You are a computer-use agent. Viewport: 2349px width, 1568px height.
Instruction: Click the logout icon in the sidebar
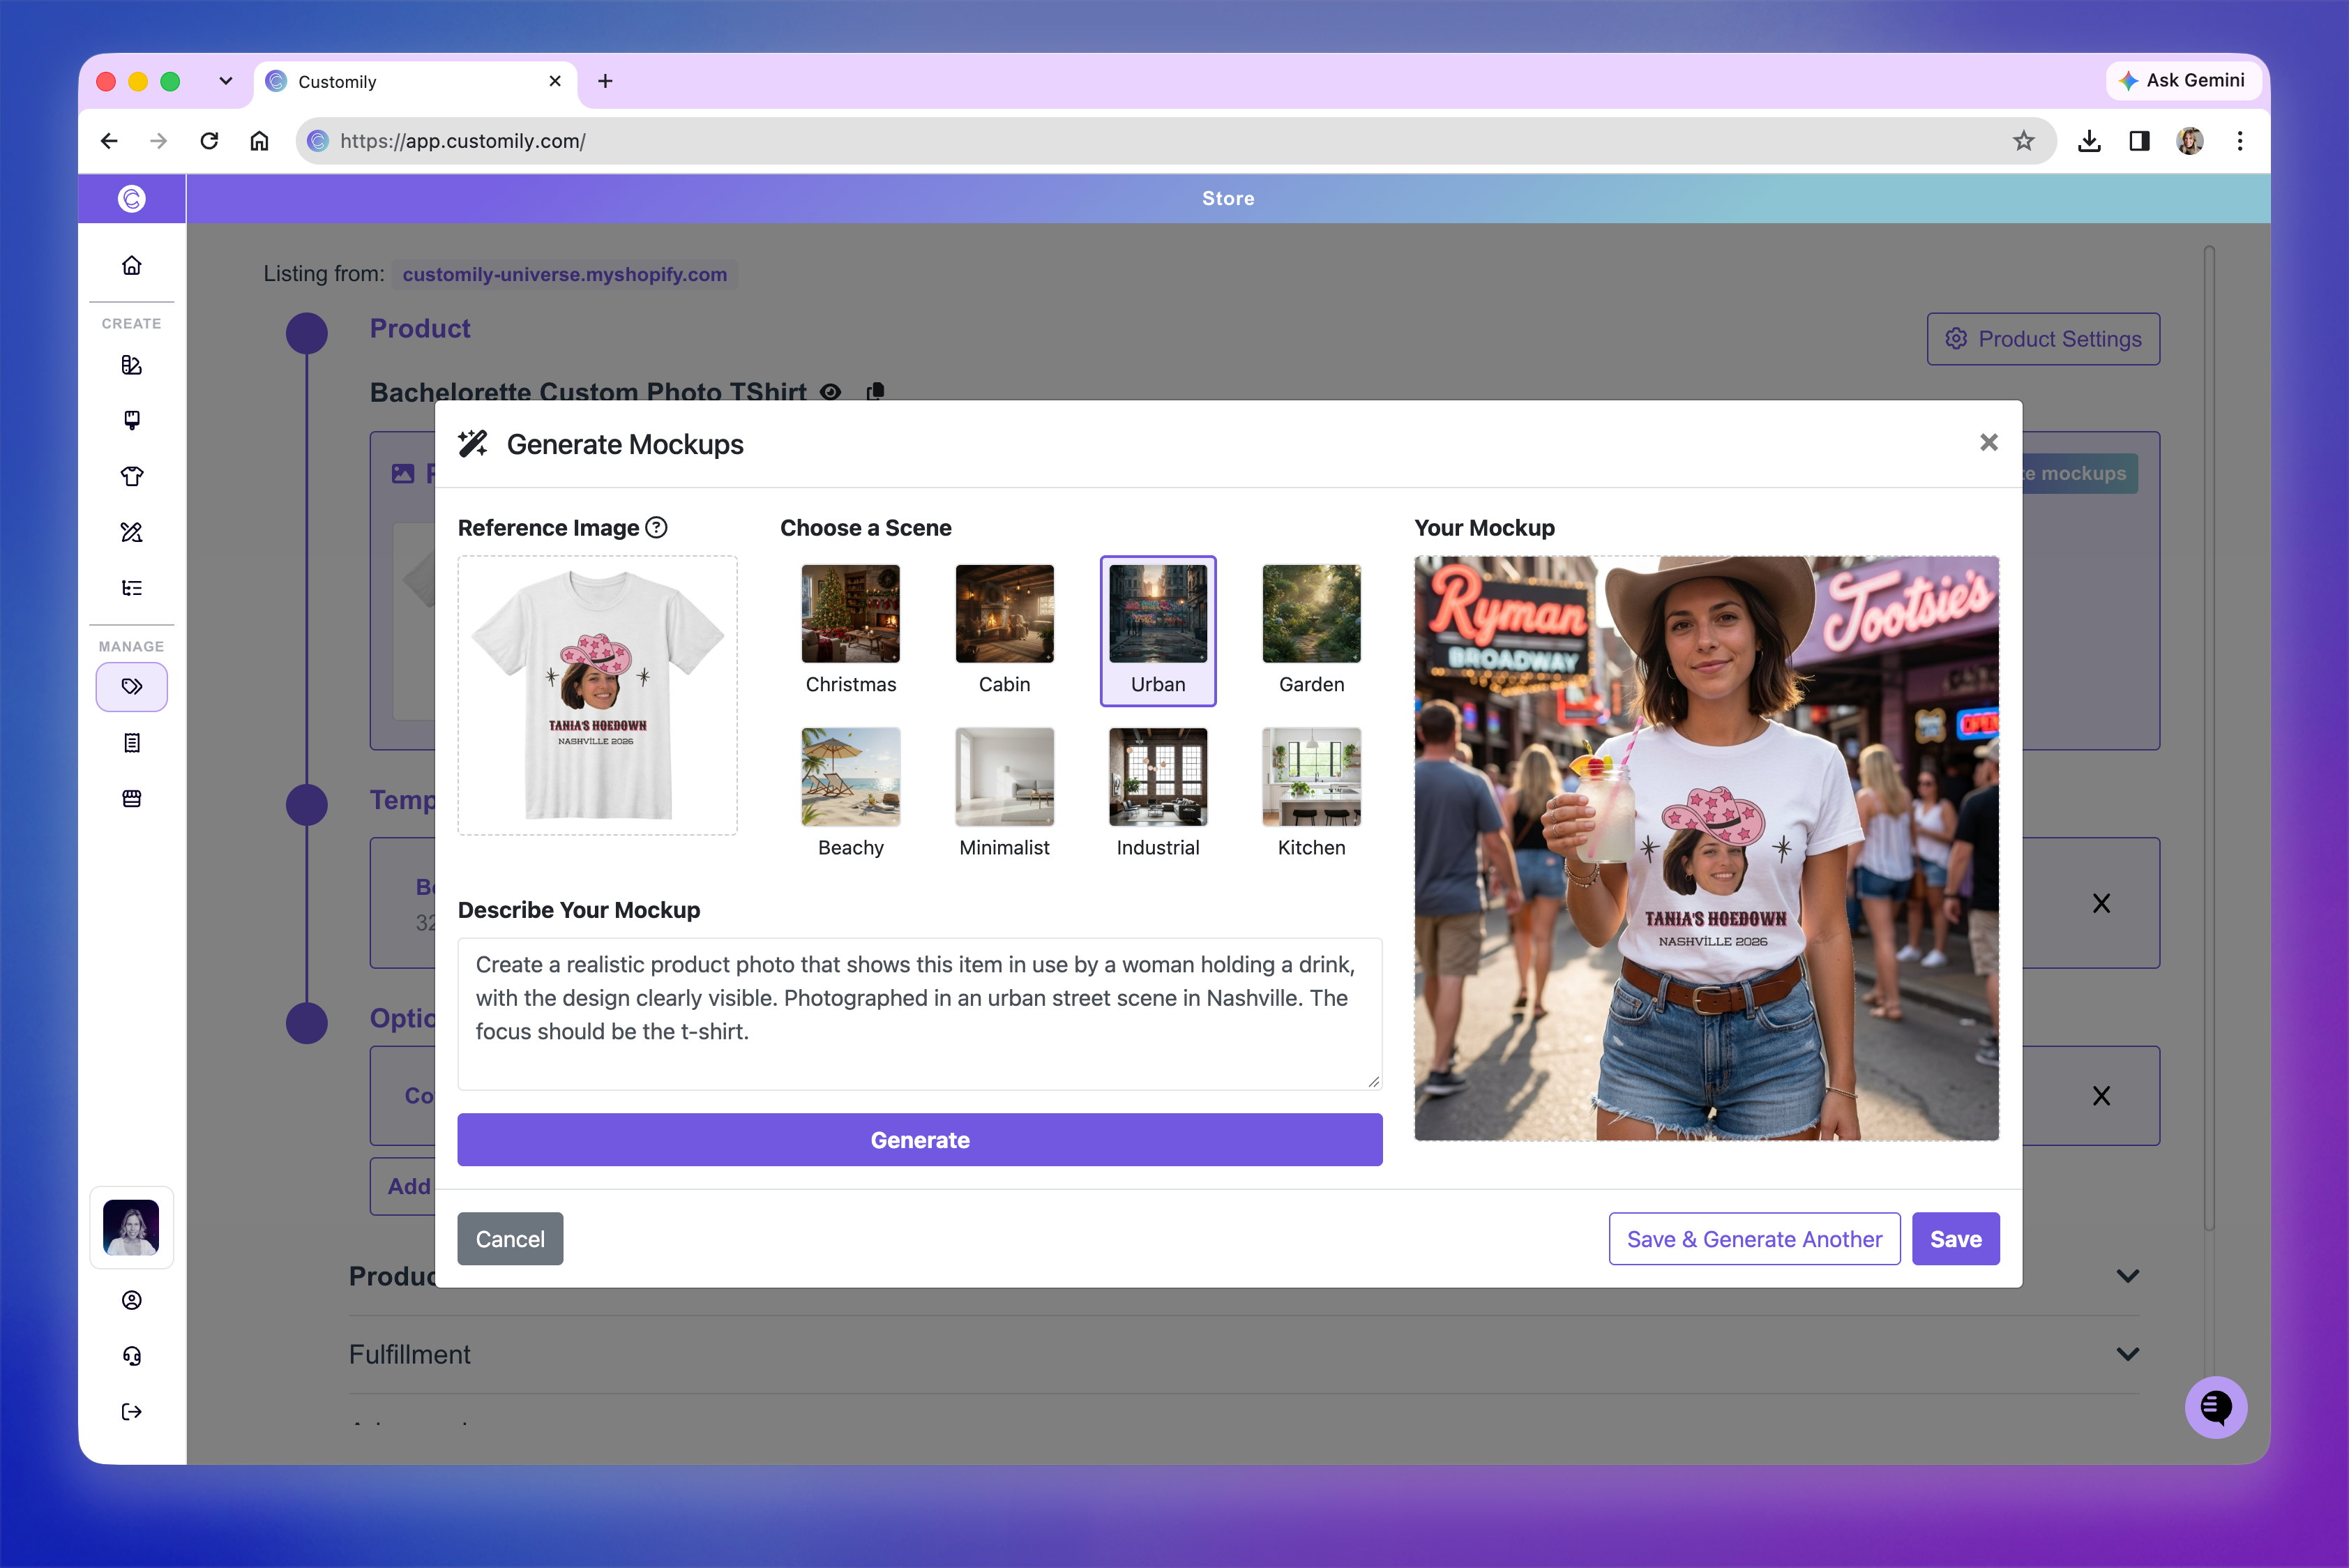[x=131, y=1412]
